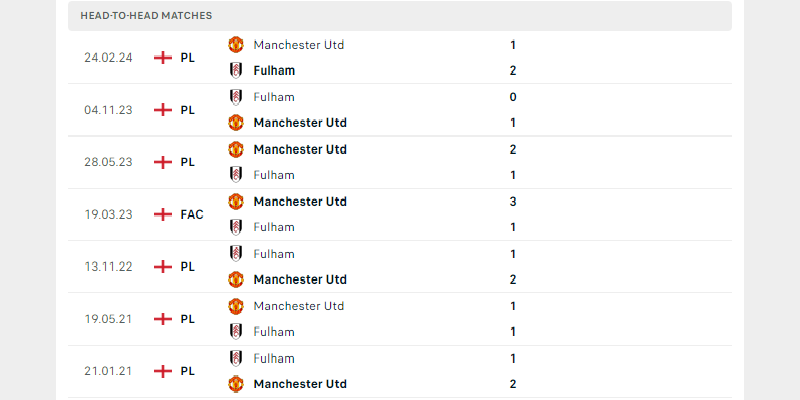
Task: Click the score 3 in 19.03.23 match
Action: [513, 201]
